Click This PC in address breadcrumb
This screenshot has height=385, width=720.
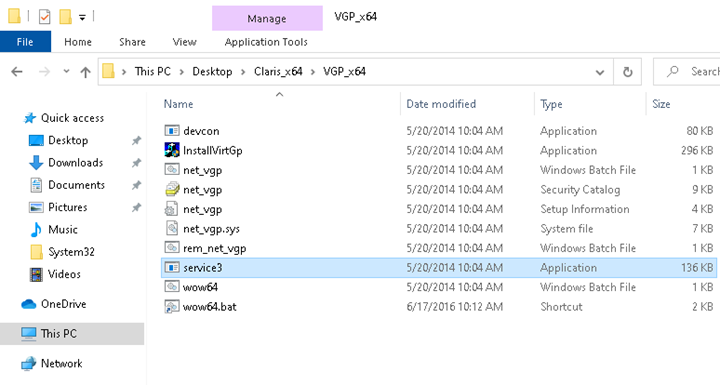coord(152,72)
